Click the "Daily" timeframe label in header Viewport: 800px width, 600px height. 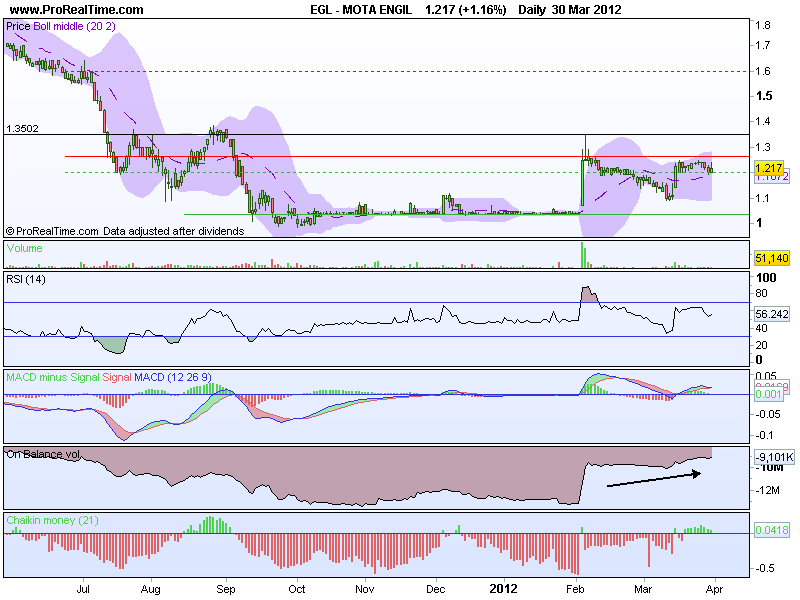(x=532, y=10)
